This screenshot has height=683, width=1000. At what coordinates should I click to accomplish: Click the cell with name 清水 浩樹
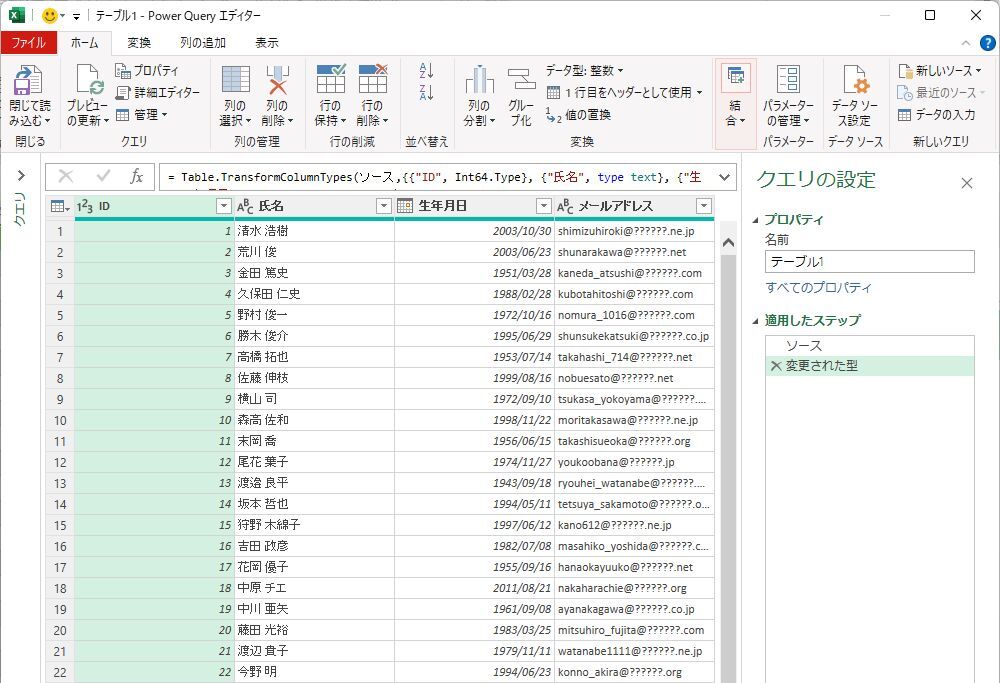pyautogui.click(x=314, y=231)
